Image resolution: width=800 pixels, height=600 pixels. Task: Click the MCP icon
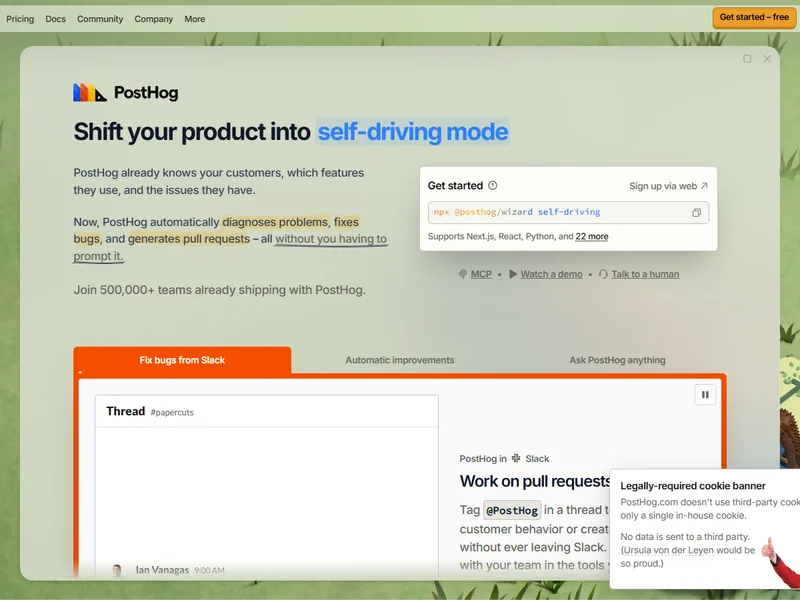(463, 274)
